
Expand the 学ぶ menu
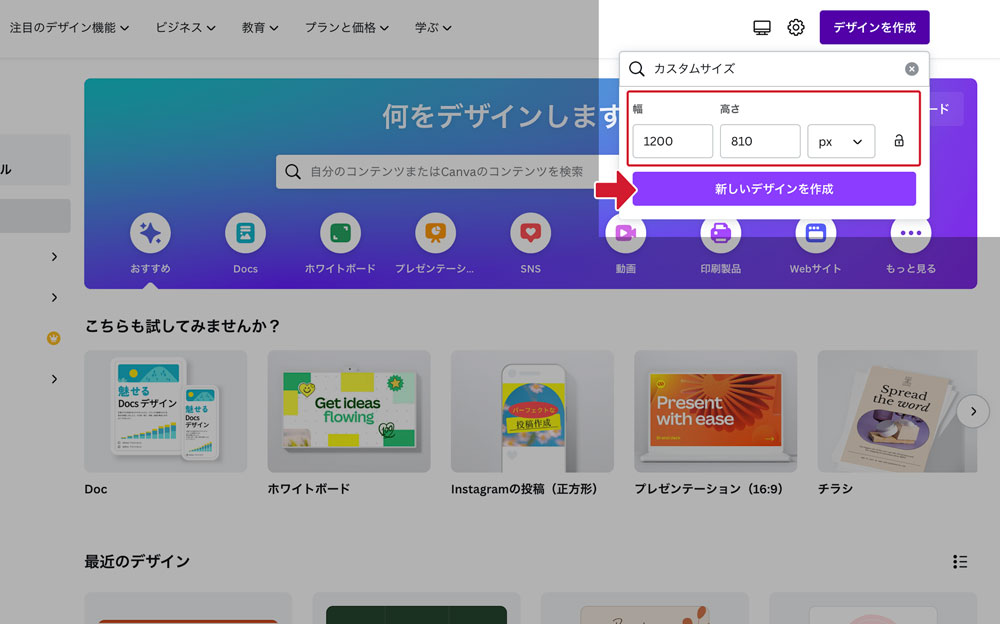point(433,27)
